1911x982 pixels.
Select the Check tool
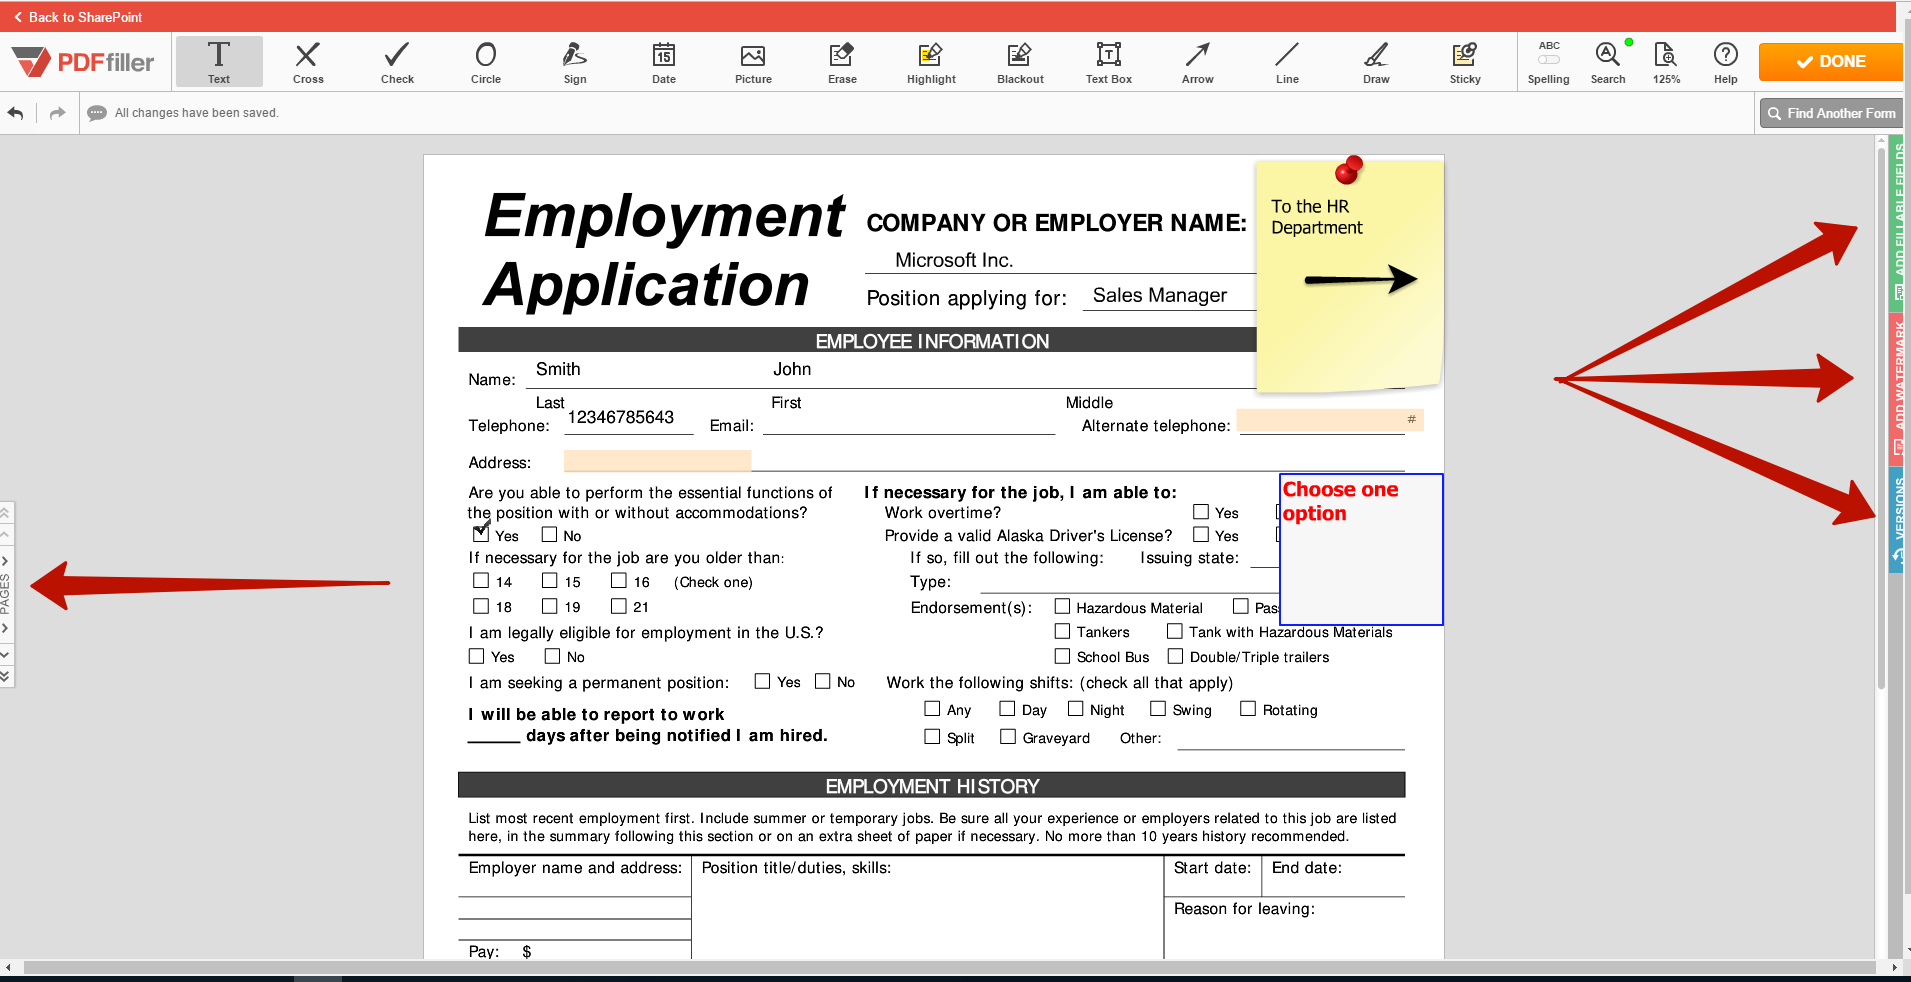pyautogui.click(x=396, y=61)
